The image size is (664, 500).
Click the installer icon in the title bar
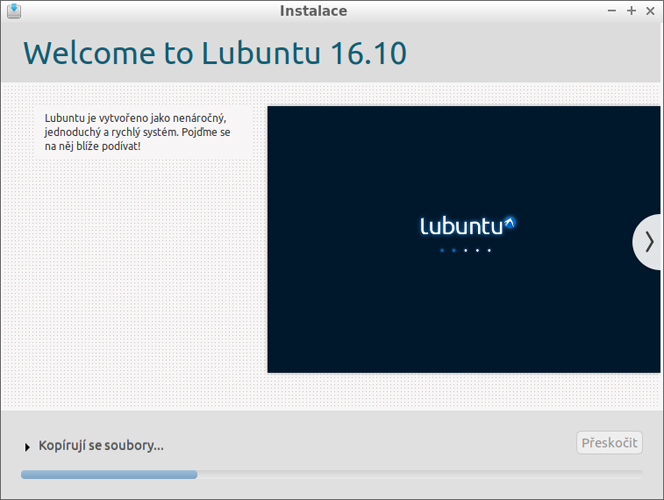(x=14, y=11)
